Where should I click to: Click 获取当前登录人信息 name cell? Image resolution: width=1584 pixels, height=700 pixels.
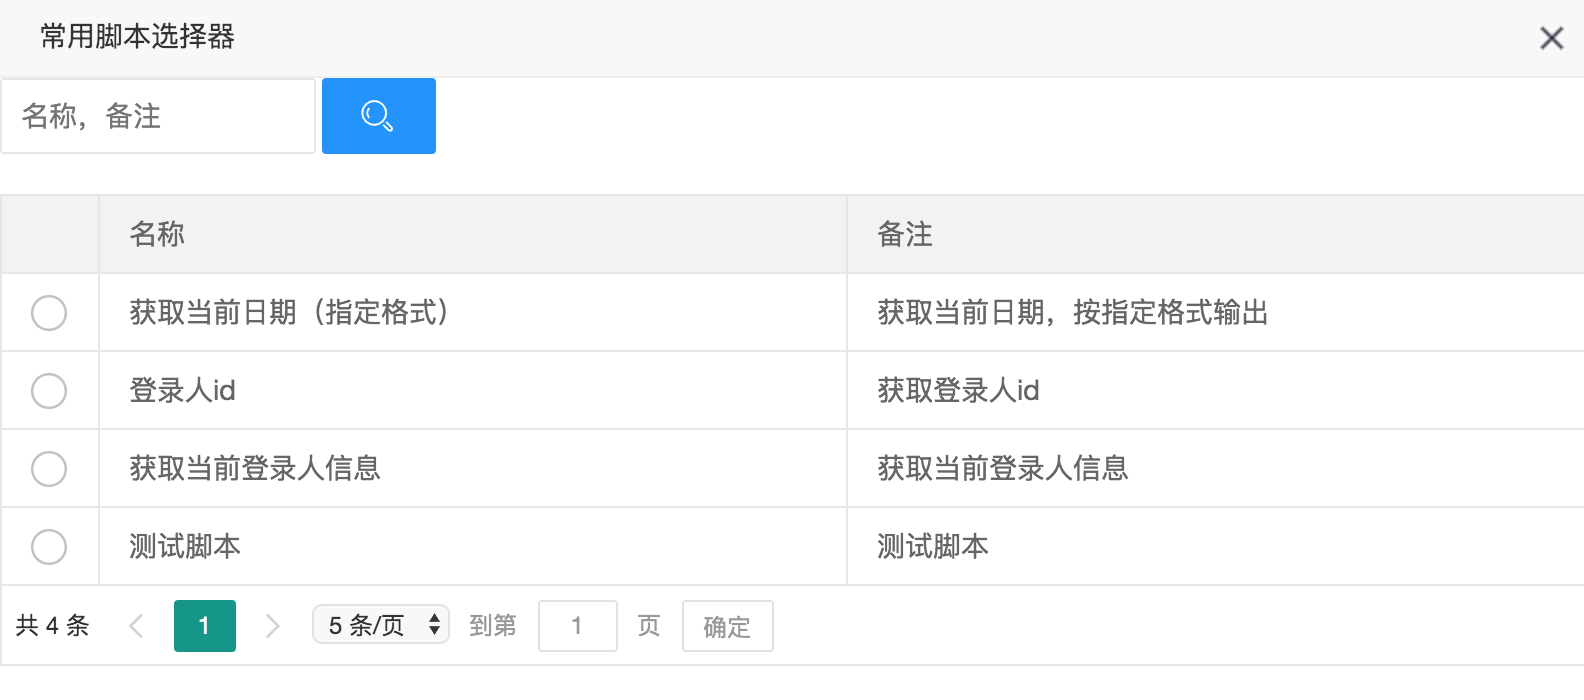pos(255,469)
